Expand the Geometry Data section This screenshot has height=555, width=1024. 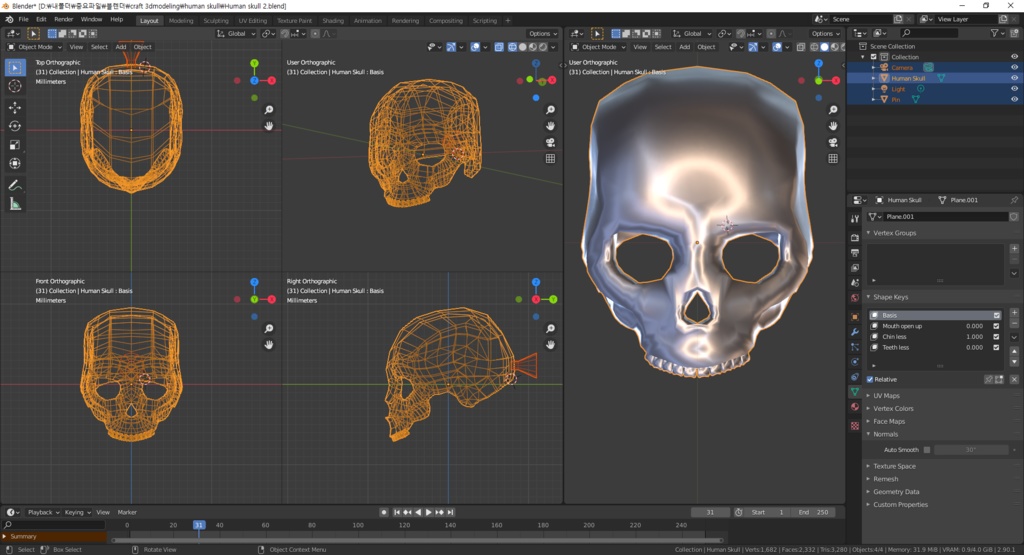tap(895, 492)
